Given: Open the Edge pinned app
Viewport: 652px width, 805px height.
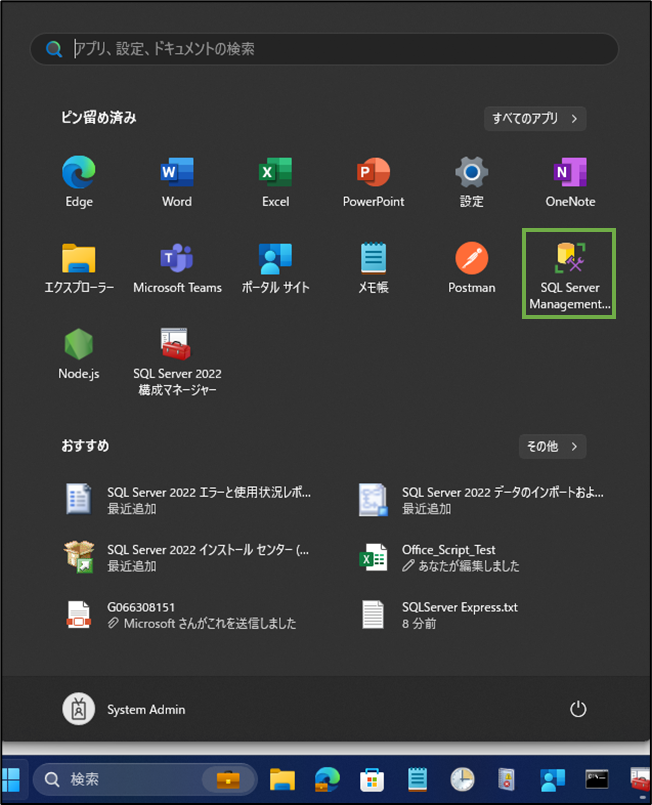Looking at the screenshot, I should coord(79,182).
